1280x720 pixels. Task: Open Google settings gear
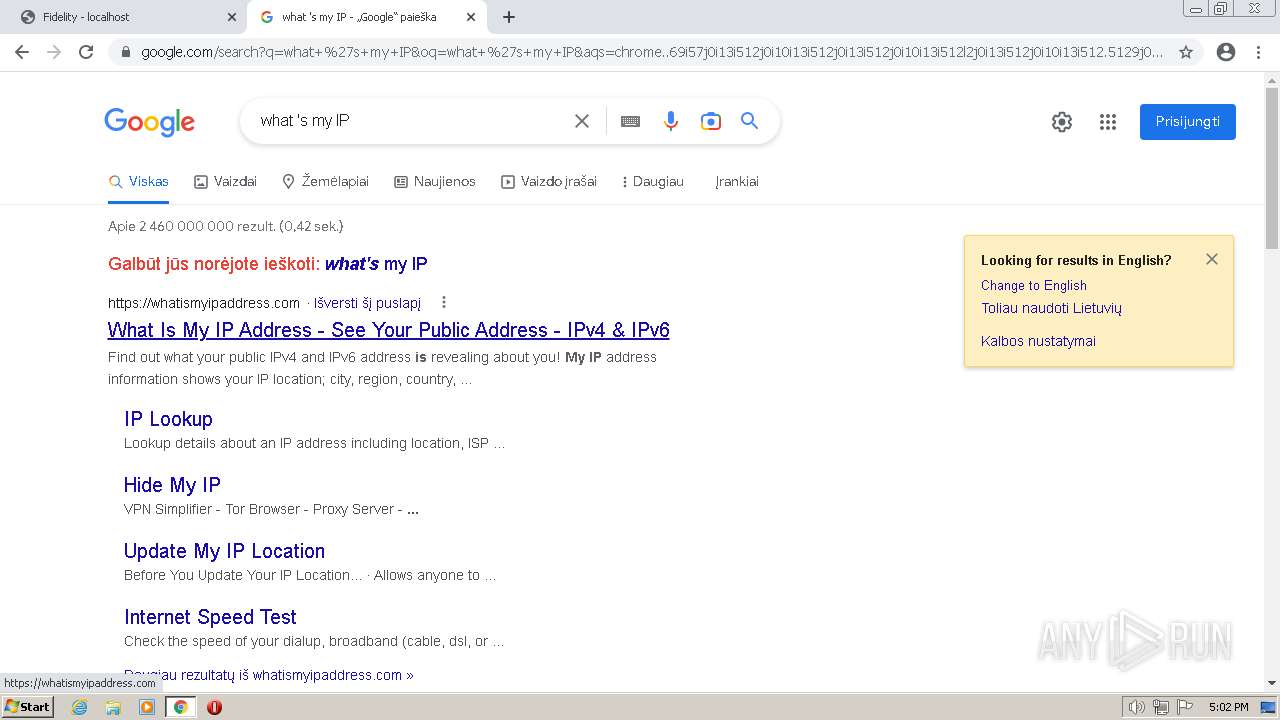1062,122
